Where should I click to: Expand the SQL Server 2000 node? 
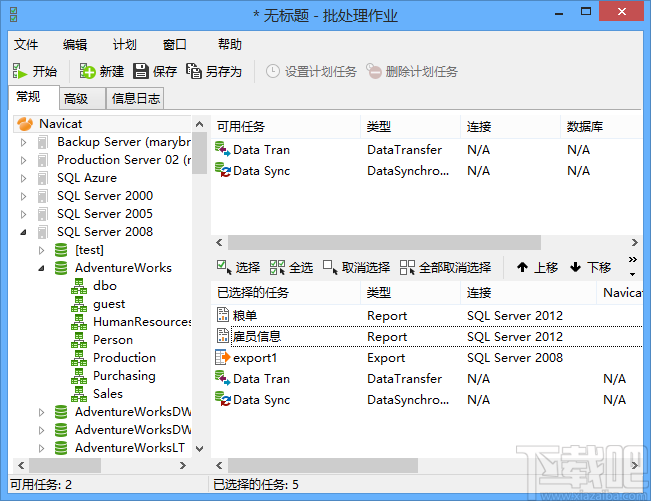pyautogui.click(x=24, y=196)
